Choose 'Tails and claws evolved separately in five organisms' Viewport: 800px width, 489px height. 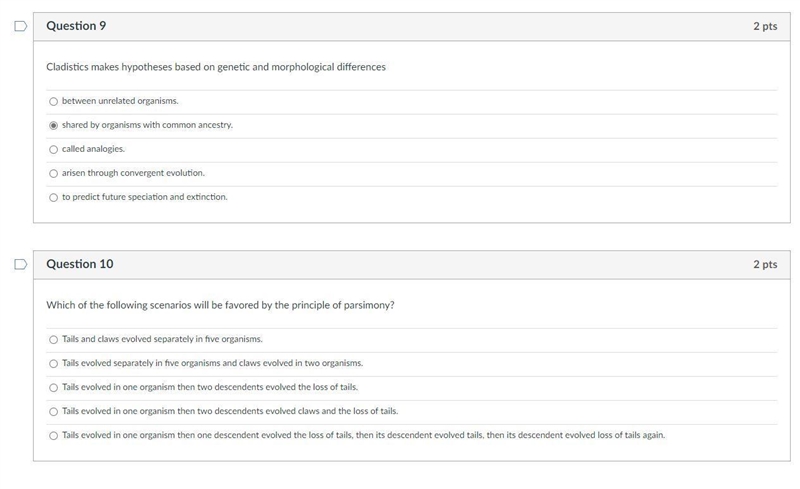coord(53,339)
